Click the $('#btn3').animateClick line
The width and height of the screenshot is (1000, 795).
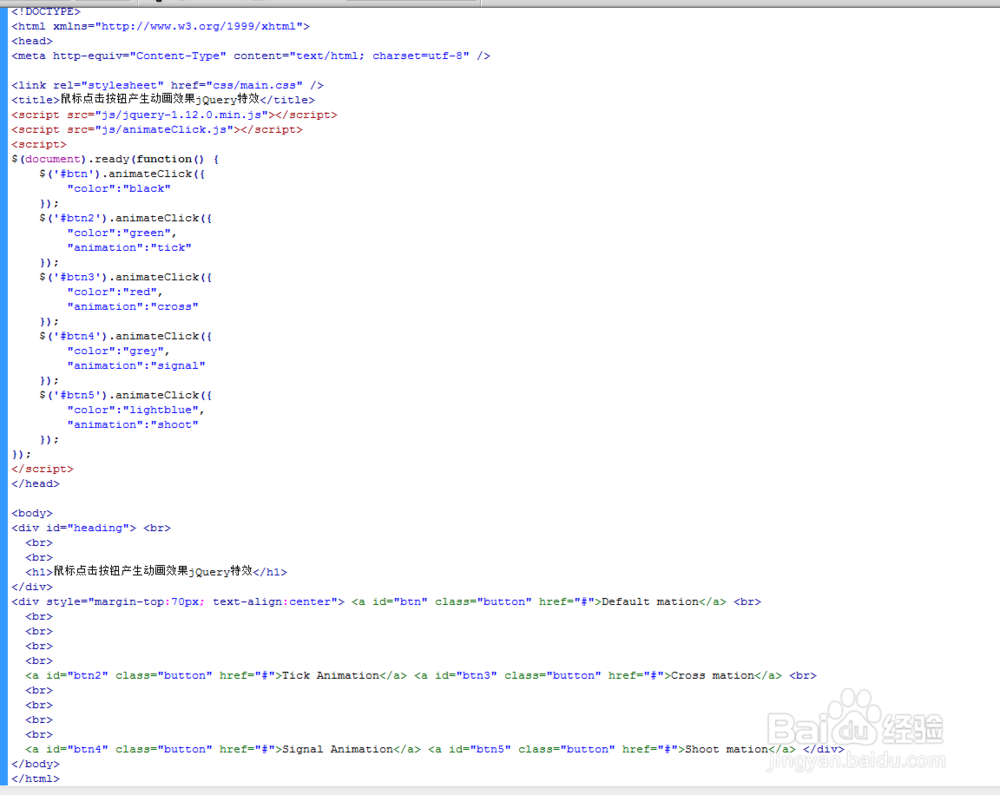126,277
